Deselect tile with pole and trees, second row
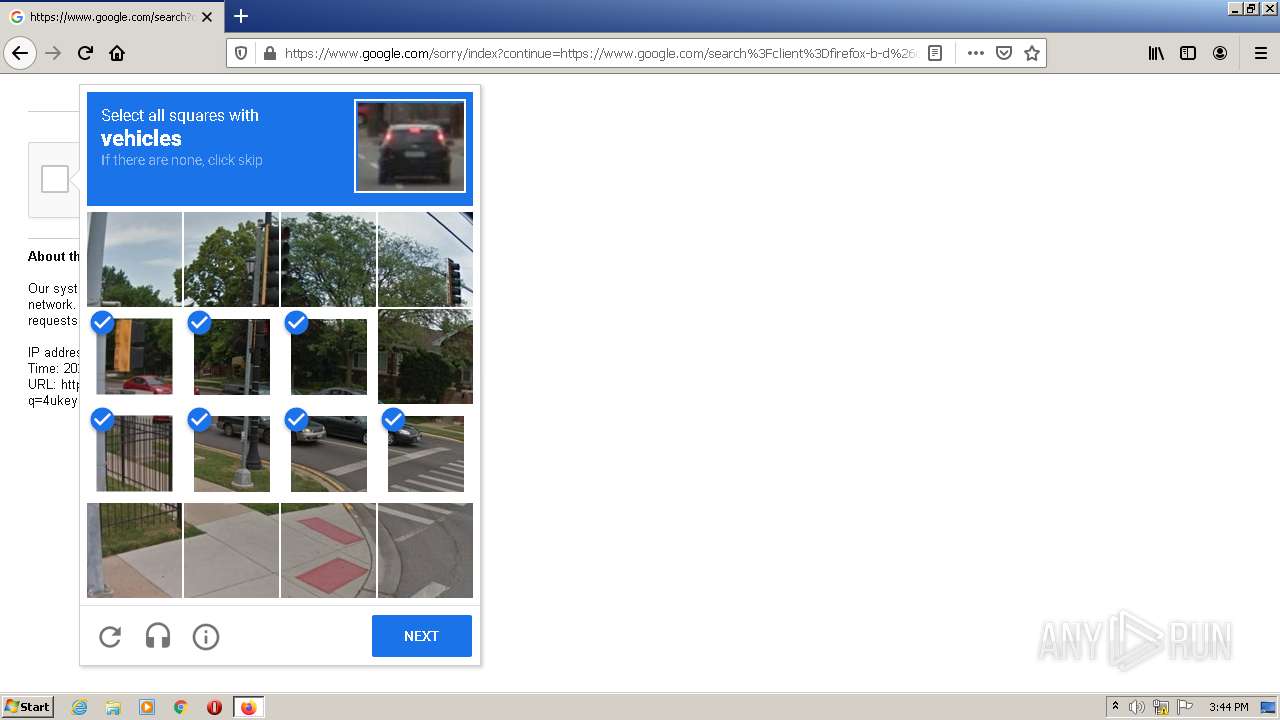Screen dimensions: 1280x720 tap(231, 356)
